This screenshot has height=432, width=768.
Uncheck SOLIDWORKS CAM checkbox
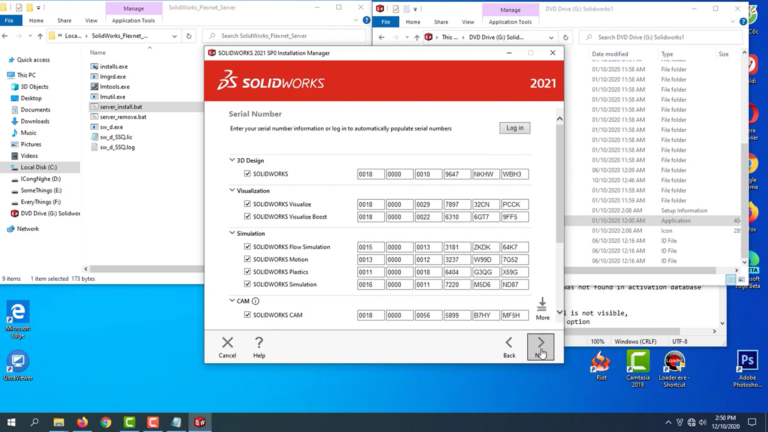coord(247,315)
